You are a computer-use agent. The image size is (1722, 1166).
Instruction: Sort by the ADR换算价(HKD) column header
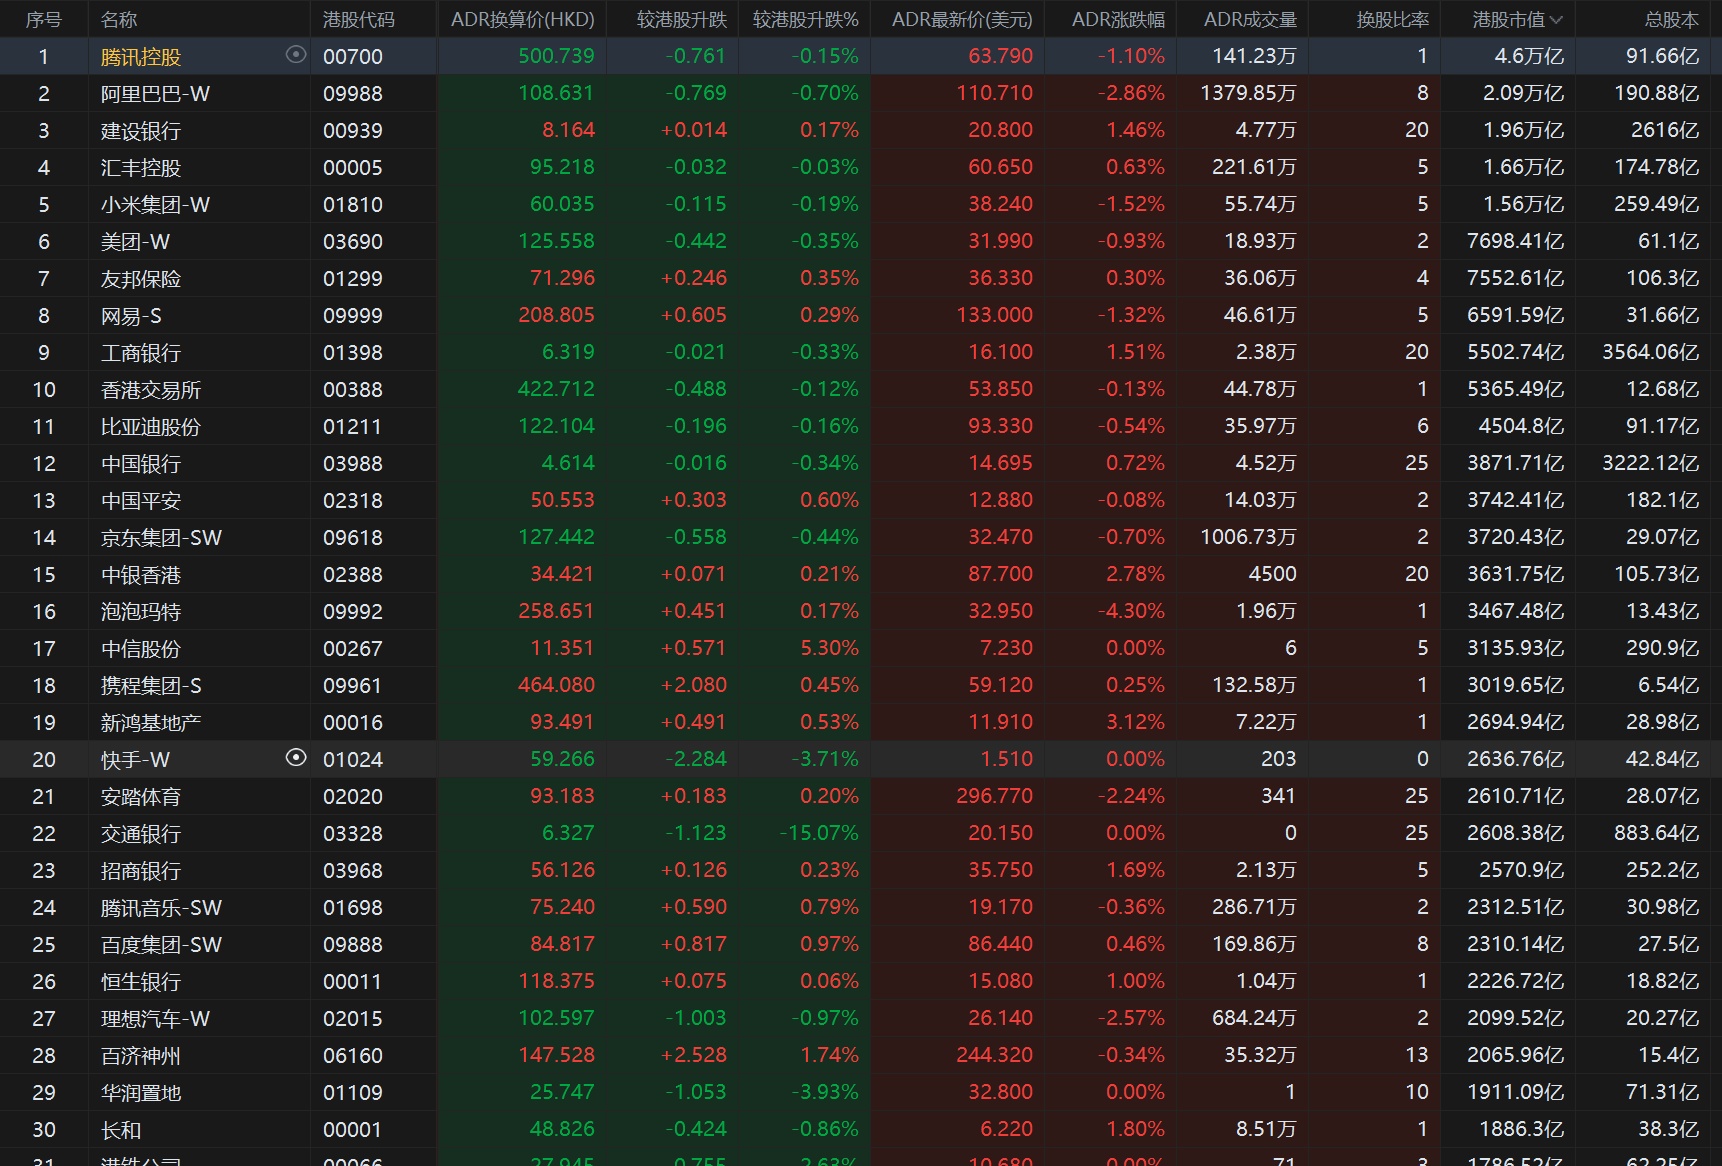pyautogui.click(x=522, y=20)
